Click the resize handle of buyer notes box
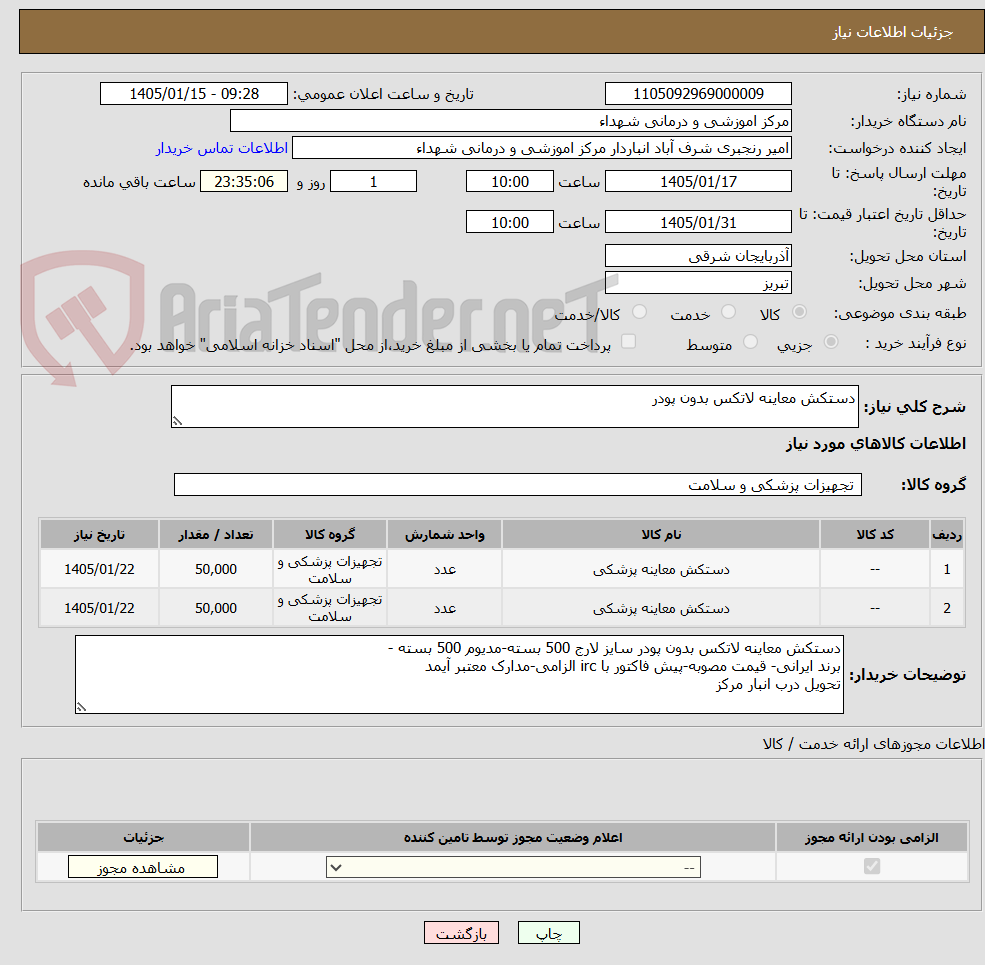This screenshot has height=965, width=985. pos(81,707)
